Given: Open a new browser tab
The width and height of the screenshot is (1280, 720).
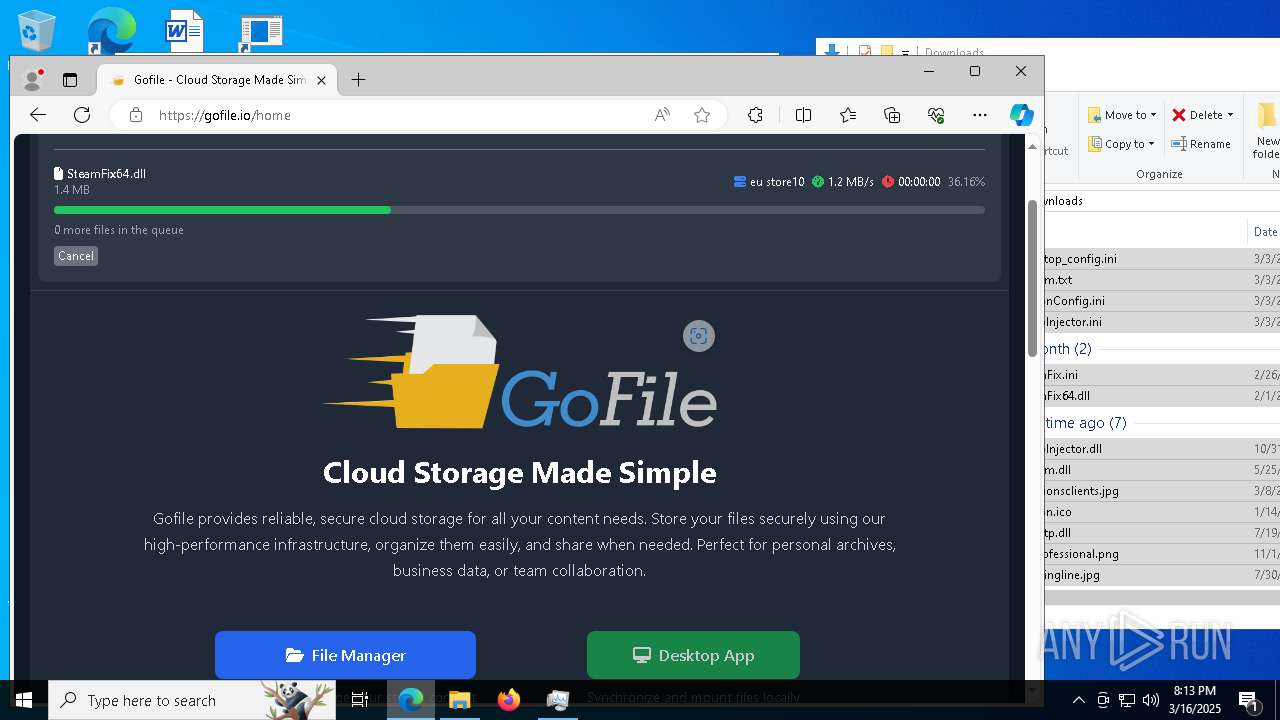Looking at the screenshot, I should click(358, 80).
